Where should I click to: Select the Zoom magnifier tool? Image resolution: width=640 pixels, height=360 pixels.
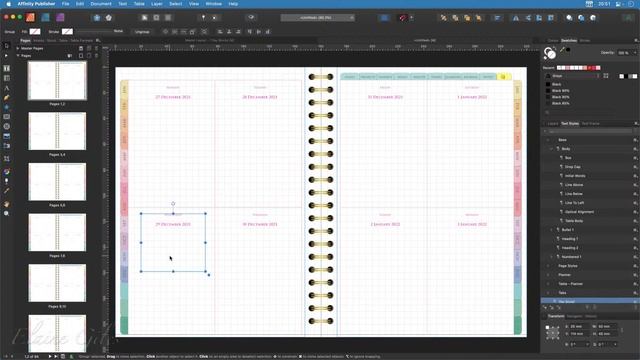click(7, 213)
